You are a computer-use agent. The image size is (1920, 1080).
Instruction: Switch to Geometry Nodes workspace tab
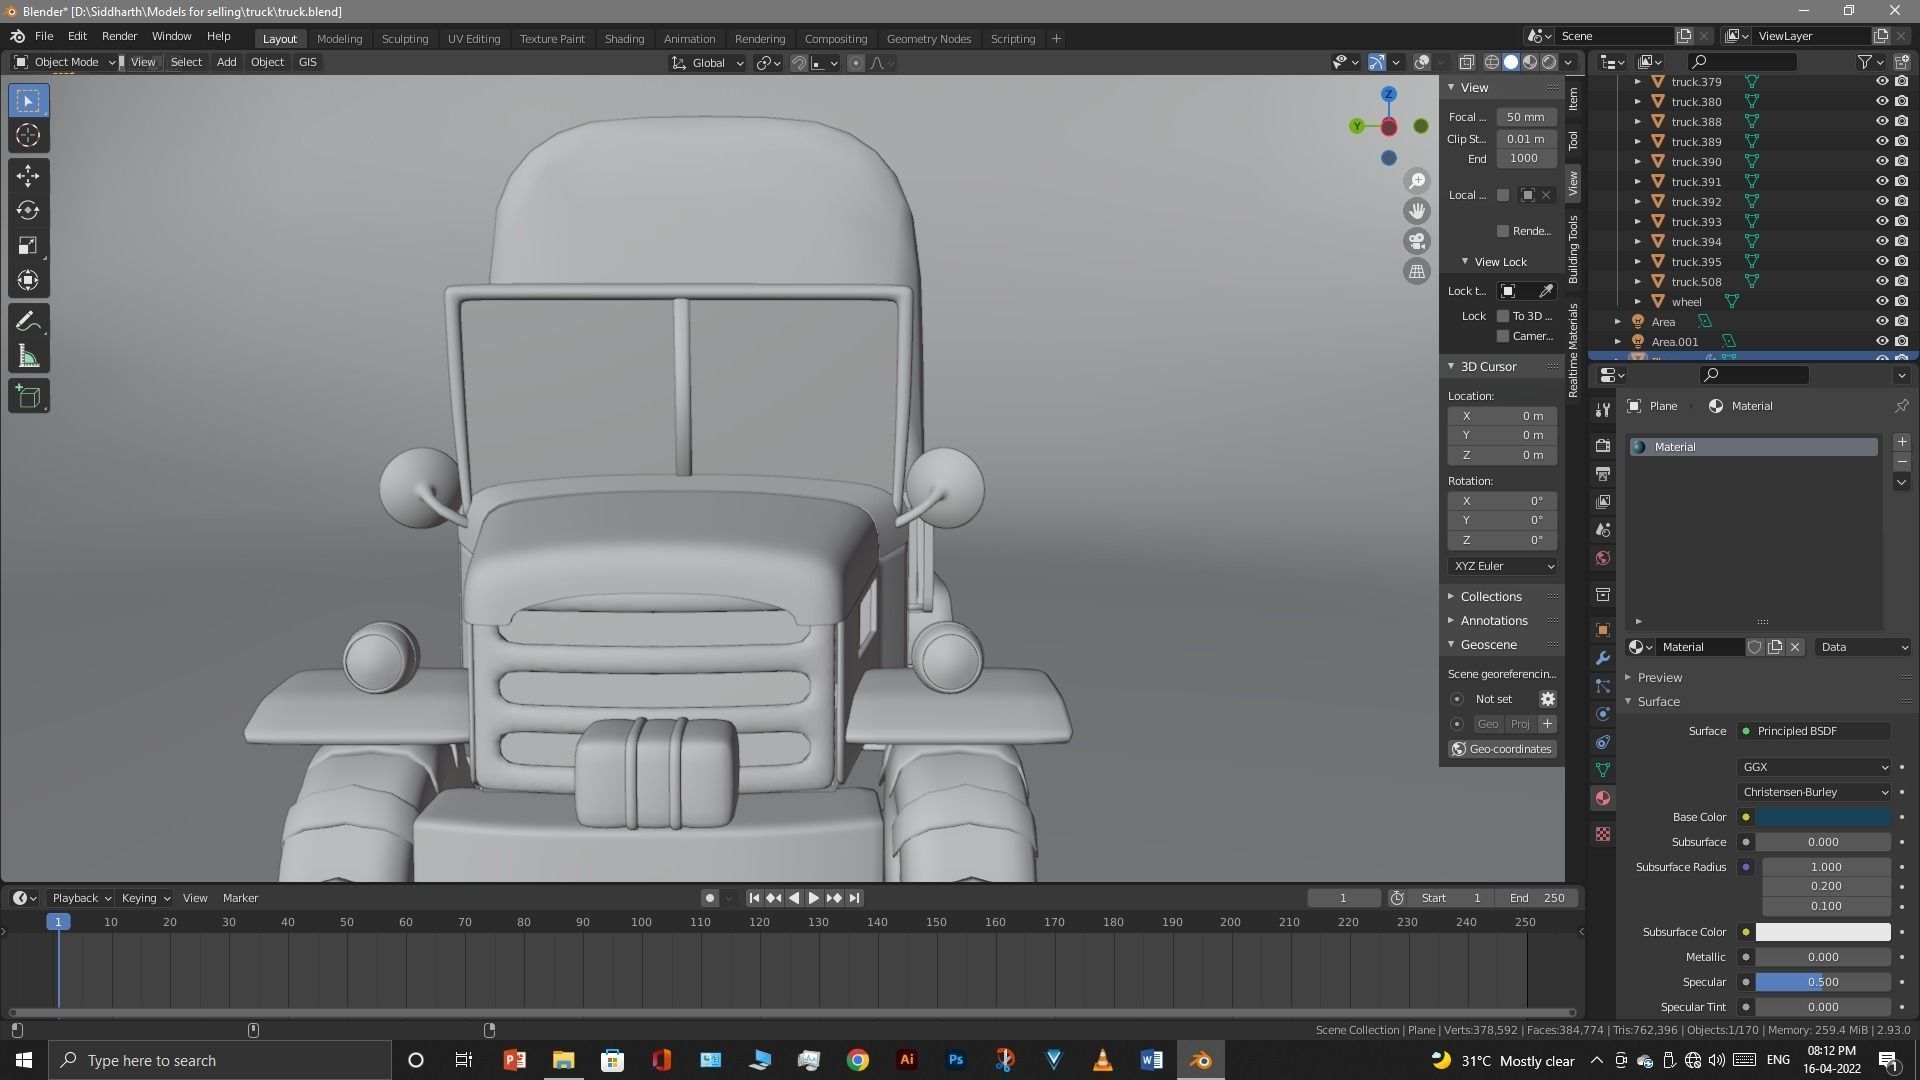[928, 39]
